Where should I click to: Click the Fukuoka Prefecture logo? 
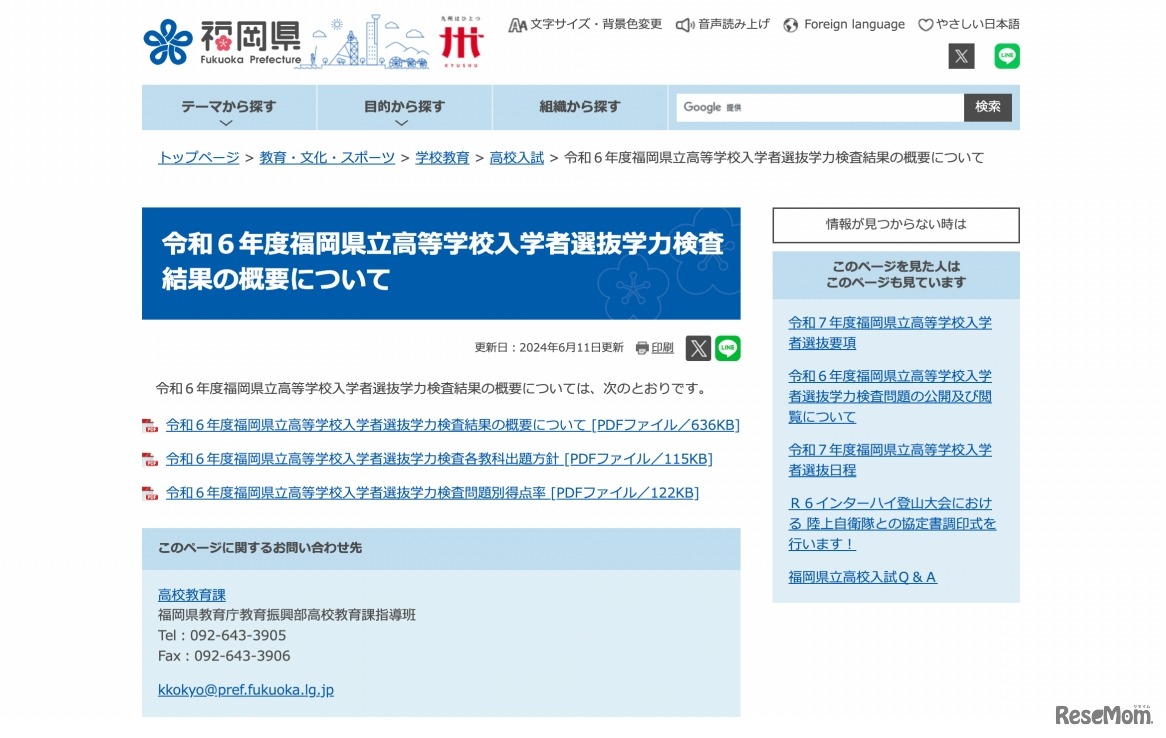click(222, 42)
